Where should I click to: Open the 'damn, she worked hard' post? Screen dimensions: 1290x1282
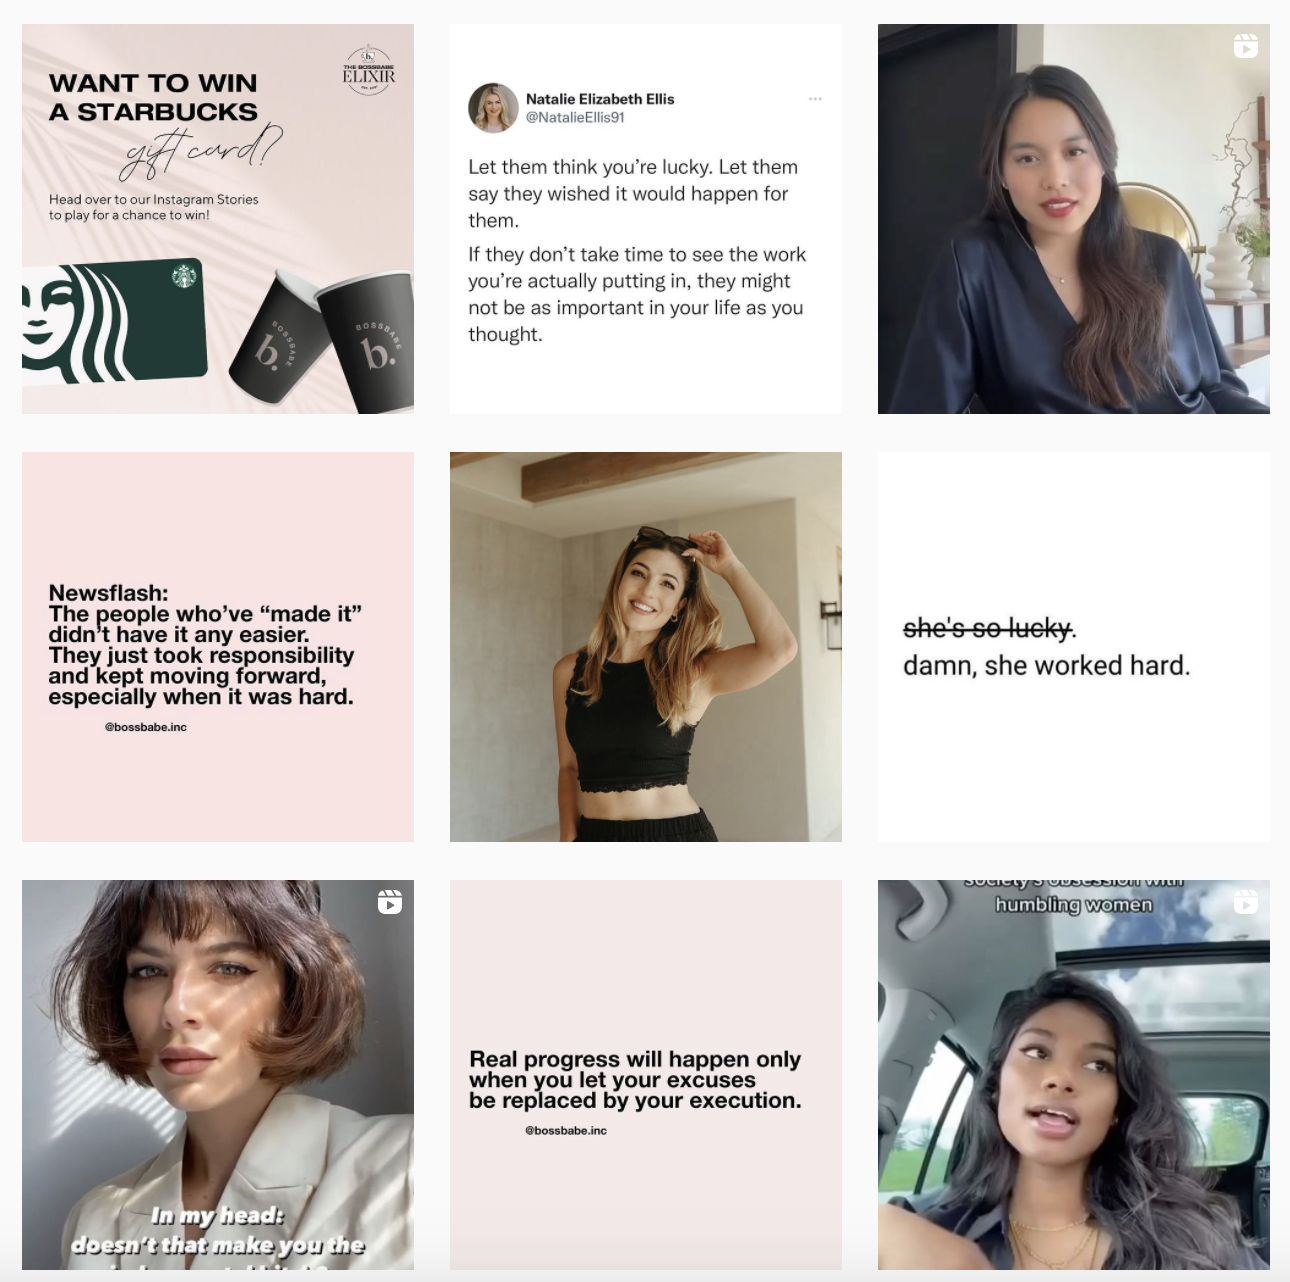coord(1074,647)
